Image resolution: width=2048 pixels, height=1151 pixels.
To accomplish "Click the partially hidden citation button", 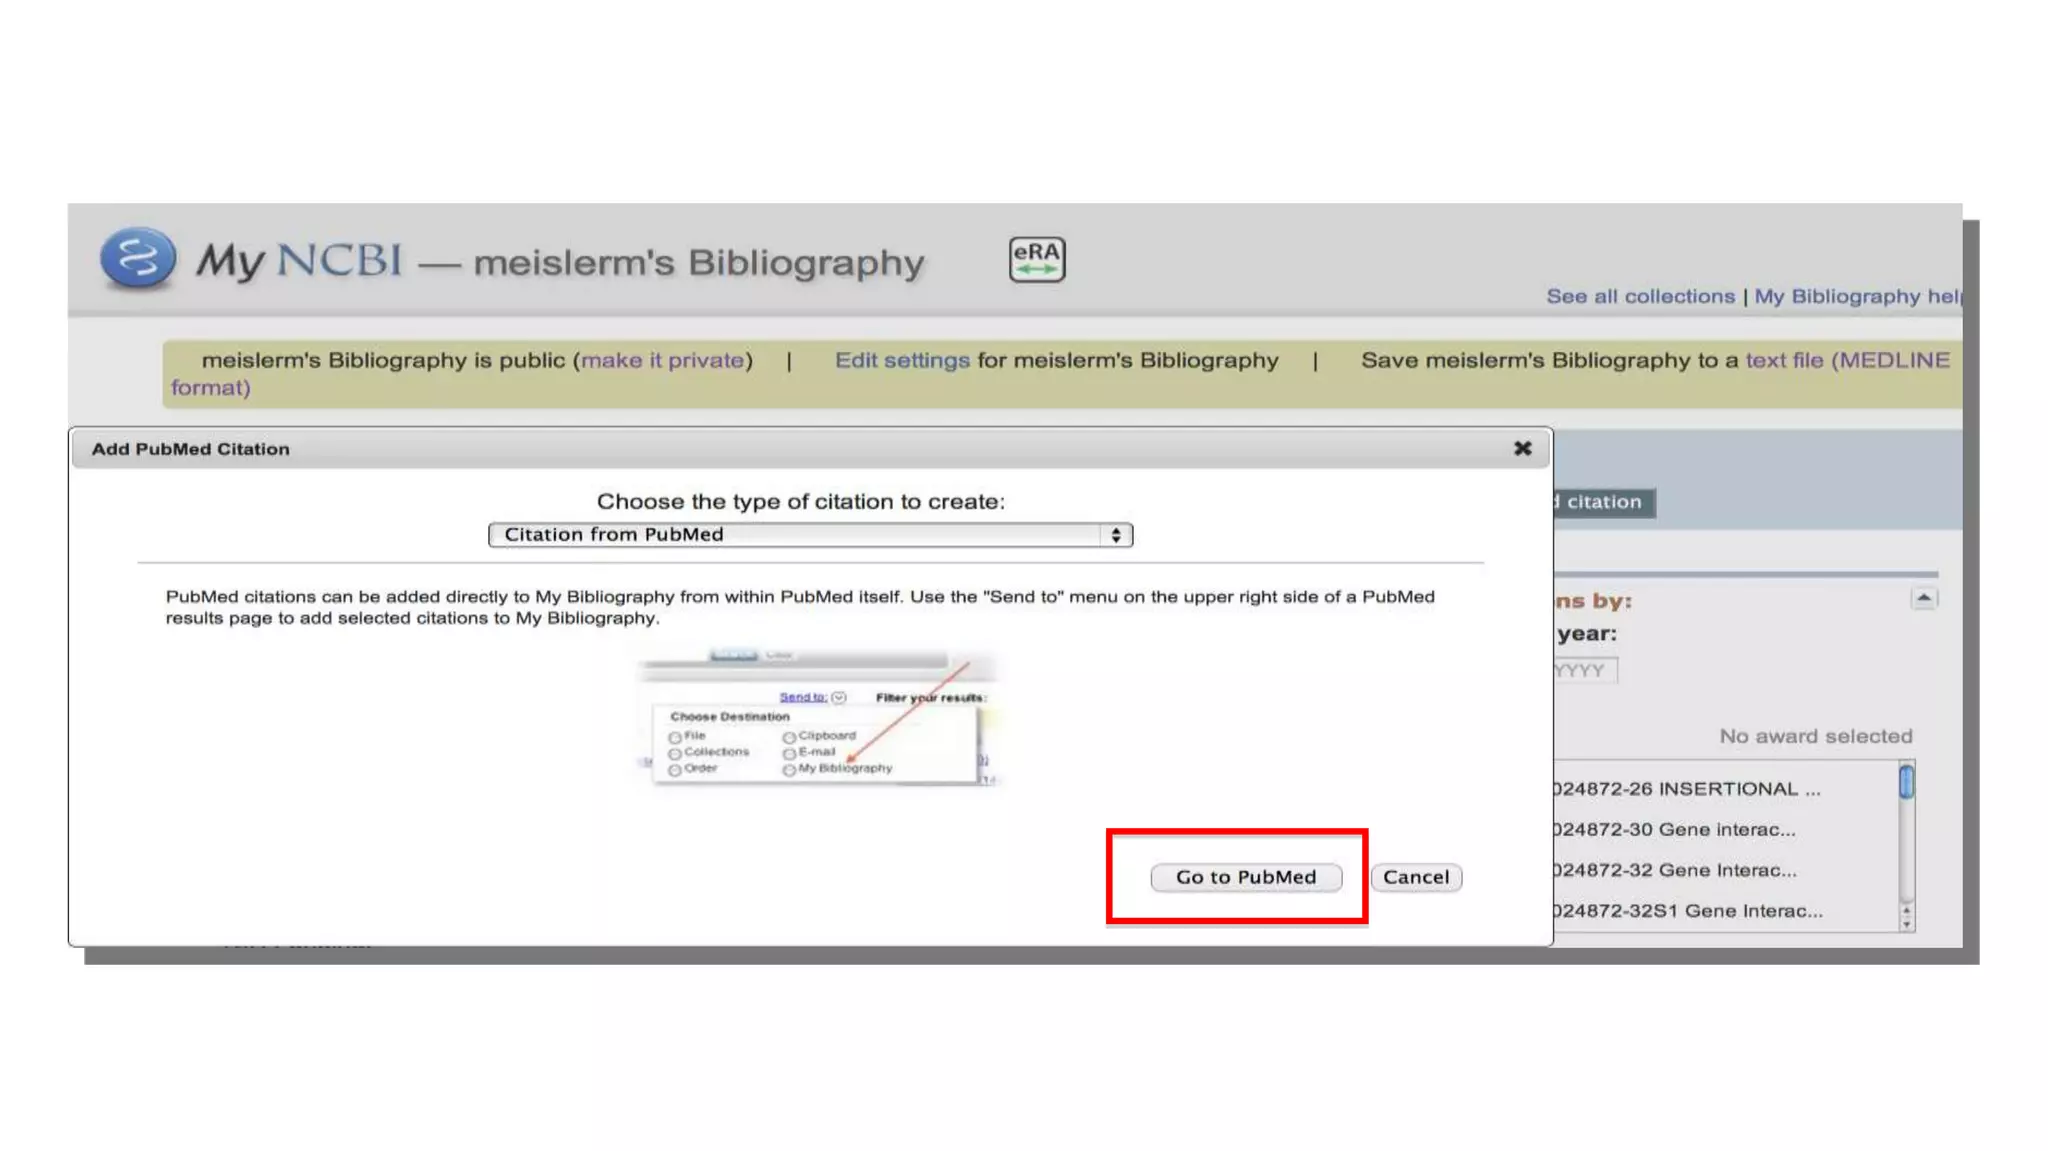I will pyautogui.click(x=1603, y=502).
